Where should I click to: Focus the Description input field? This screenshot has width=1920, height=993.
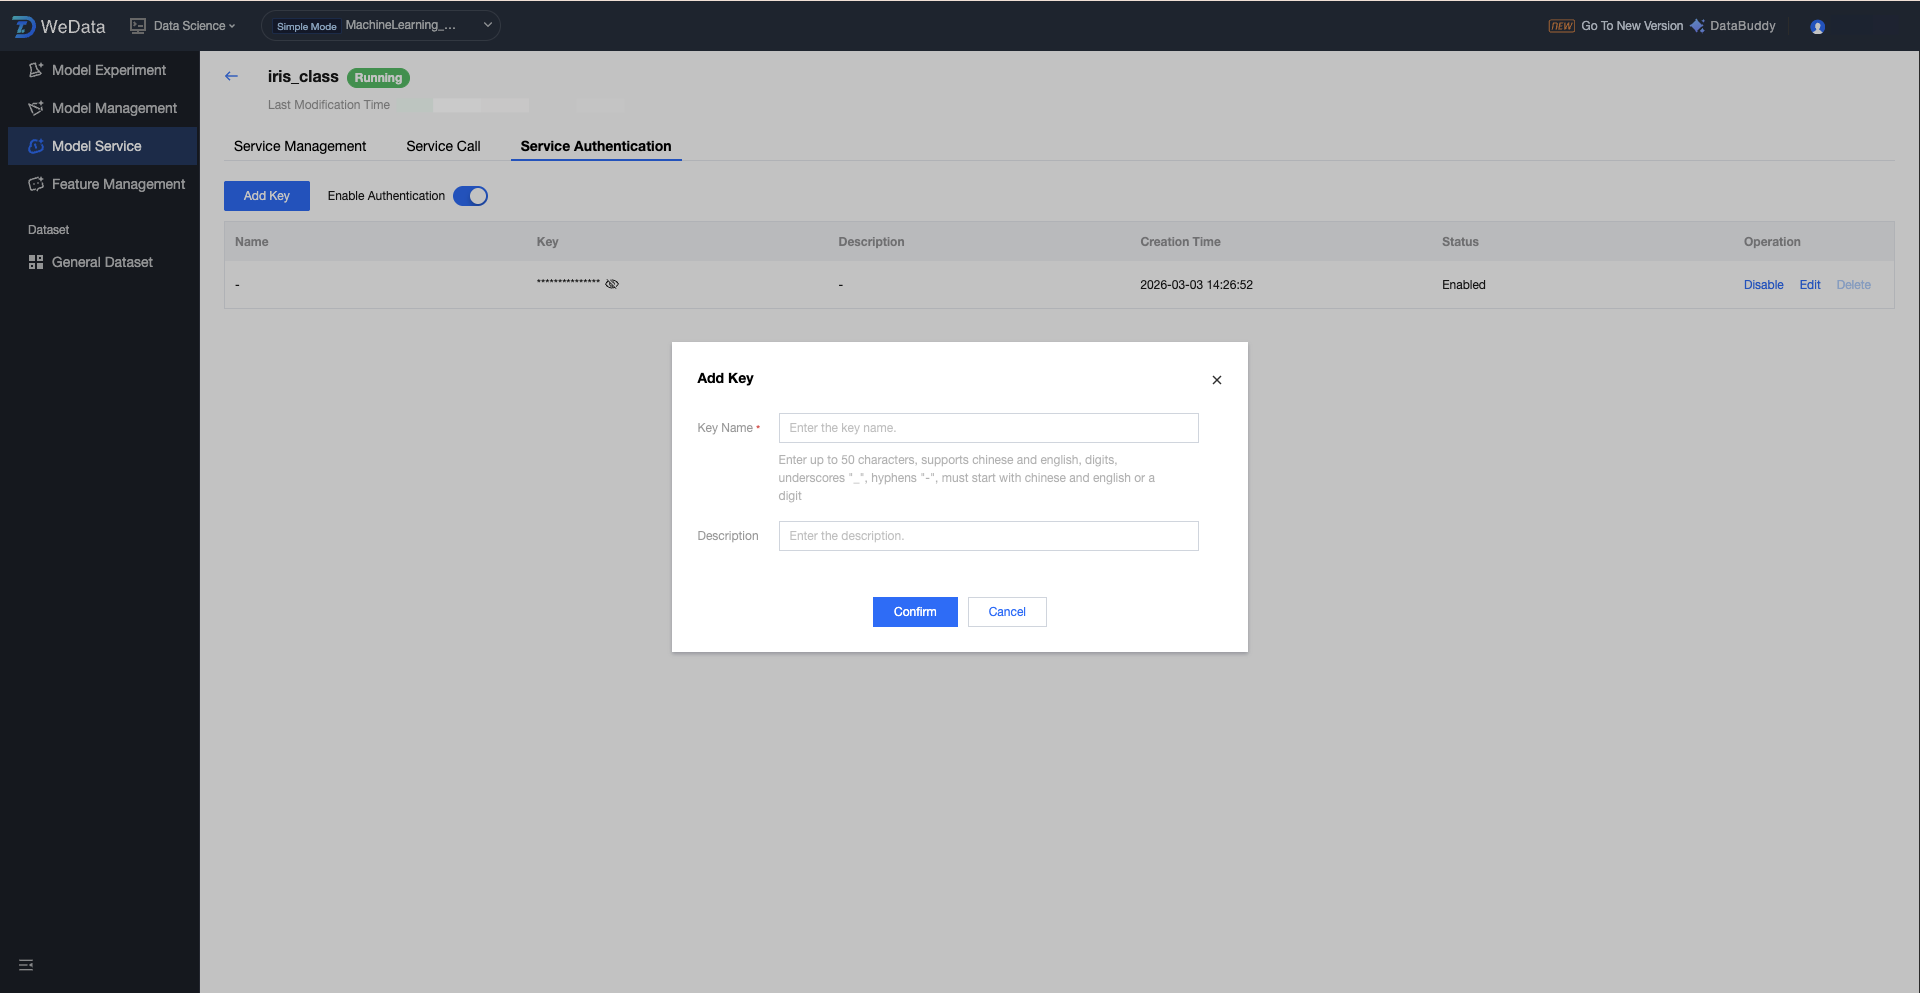coord(988,536)
